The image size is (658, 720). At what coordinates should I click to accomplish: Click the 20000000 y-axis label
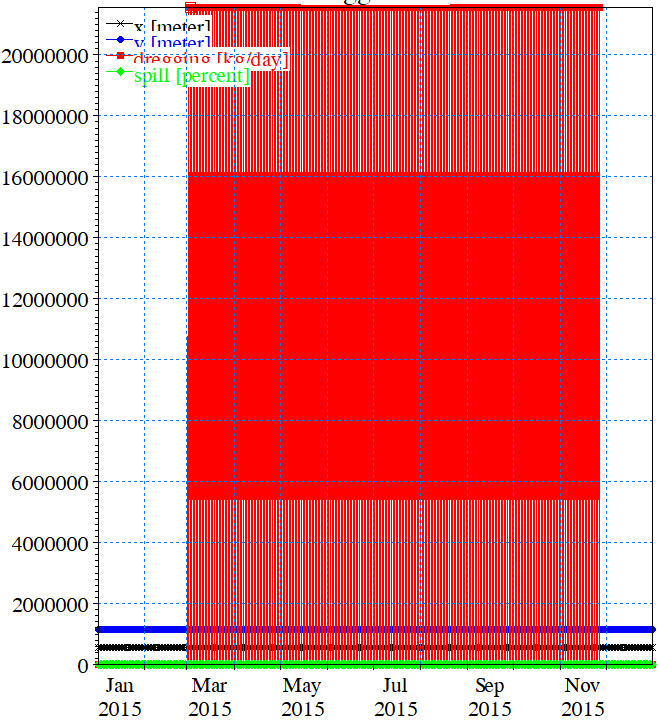(x=48, y=56)
